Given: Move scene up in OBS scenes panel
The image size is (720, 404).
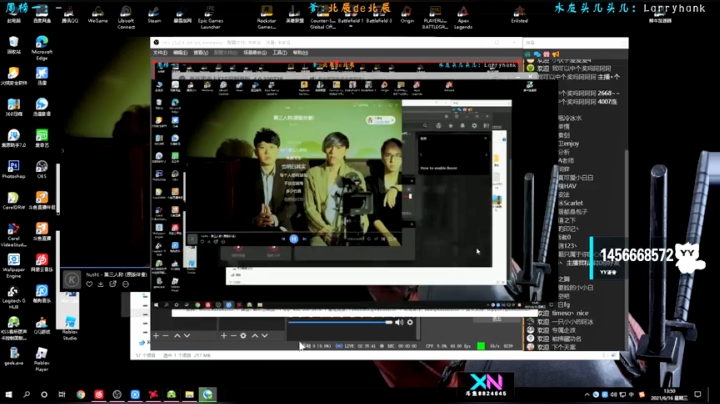Looking at the screenshot, I should pos(177,336).
